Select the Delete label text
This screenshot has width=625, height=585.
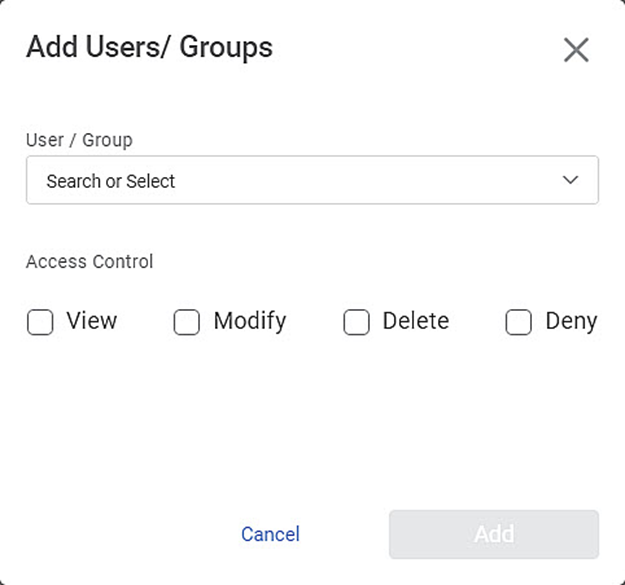pyautogui.click(x=416, y=321)
